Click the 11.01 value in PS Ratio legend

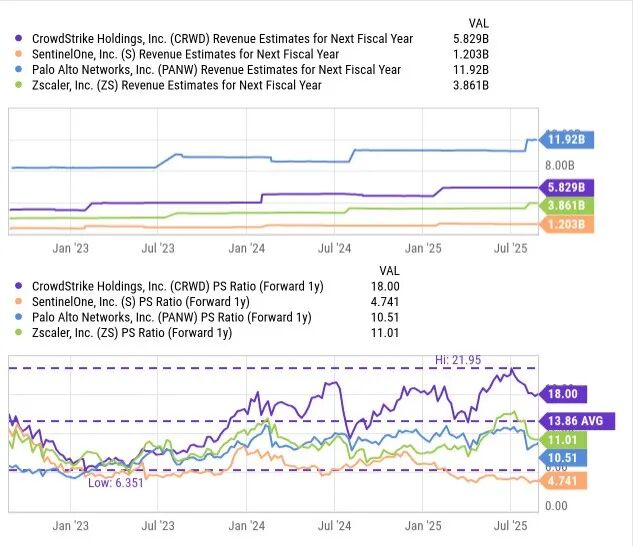pos(385,333)
